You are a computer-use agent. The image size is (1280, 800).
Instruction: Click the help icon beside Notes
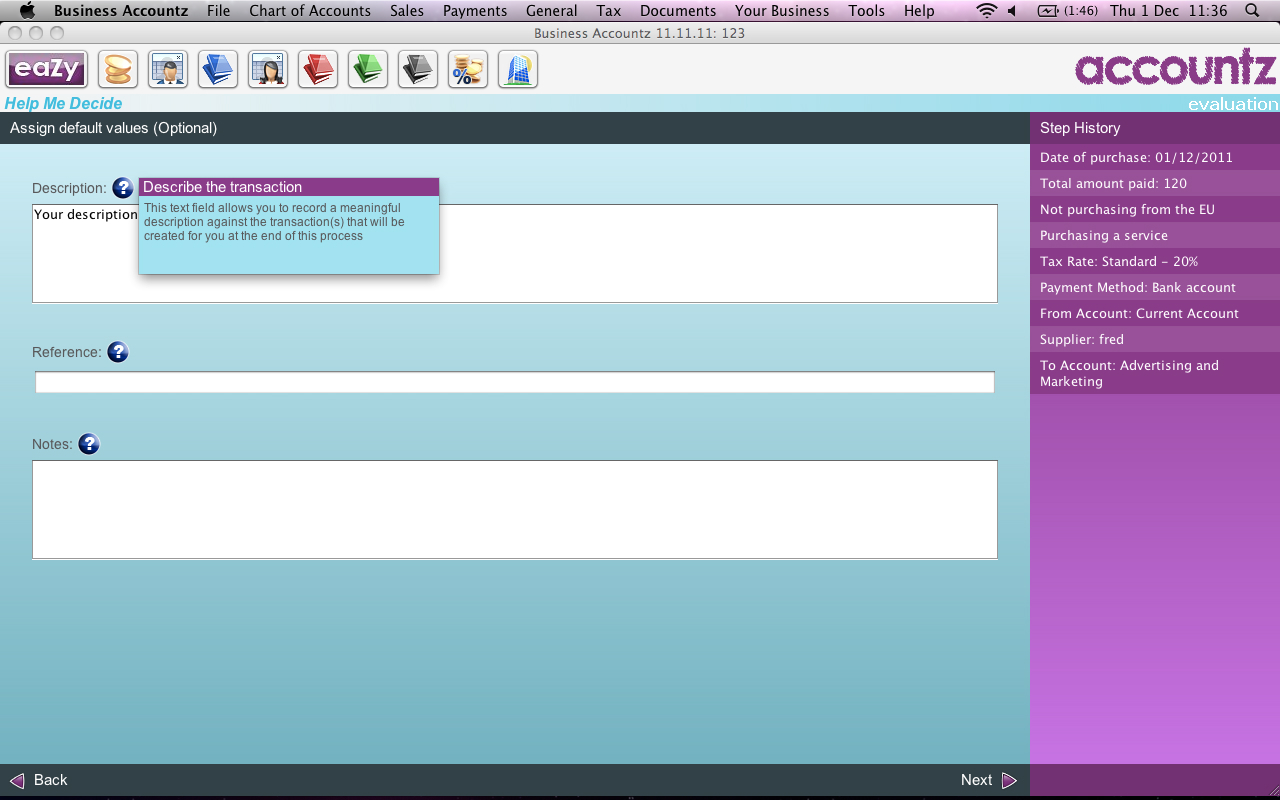[89, 444]
